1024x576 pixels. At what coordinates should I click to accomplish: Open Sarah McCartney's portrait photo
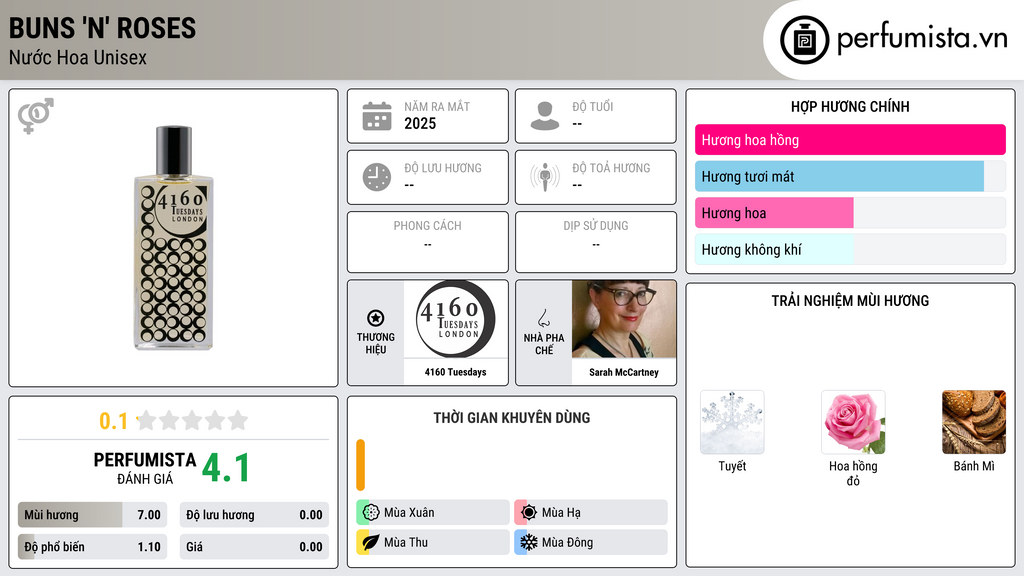coord(624,319)
